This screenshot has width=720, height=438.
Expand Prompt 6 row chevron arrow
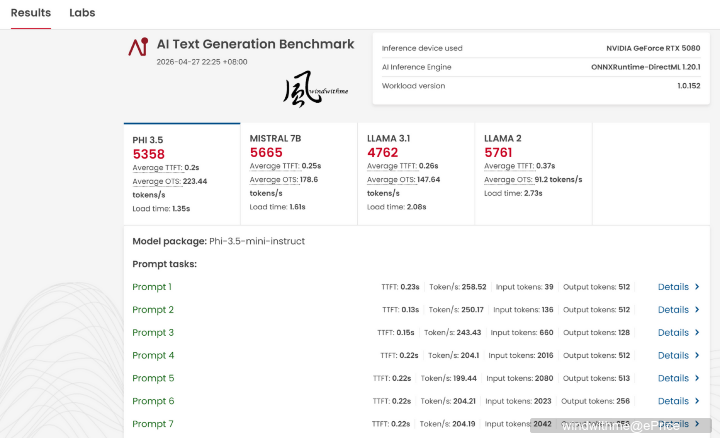click(x=697, y=401)
